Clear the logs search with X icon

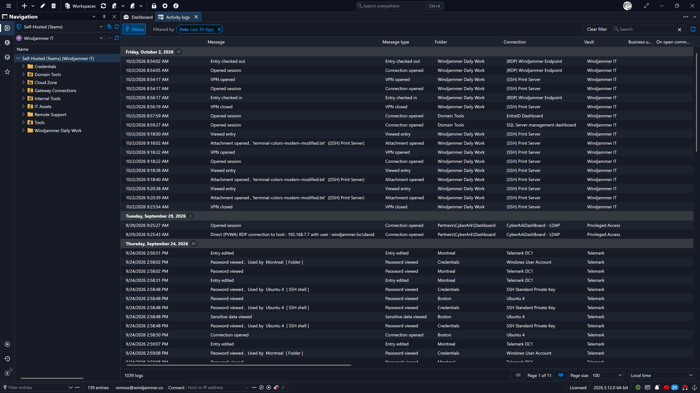(679, 29)
